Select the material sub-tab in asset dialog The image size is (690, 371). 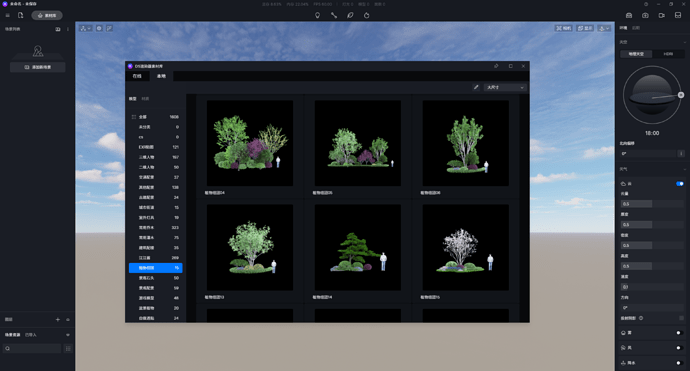145,99
